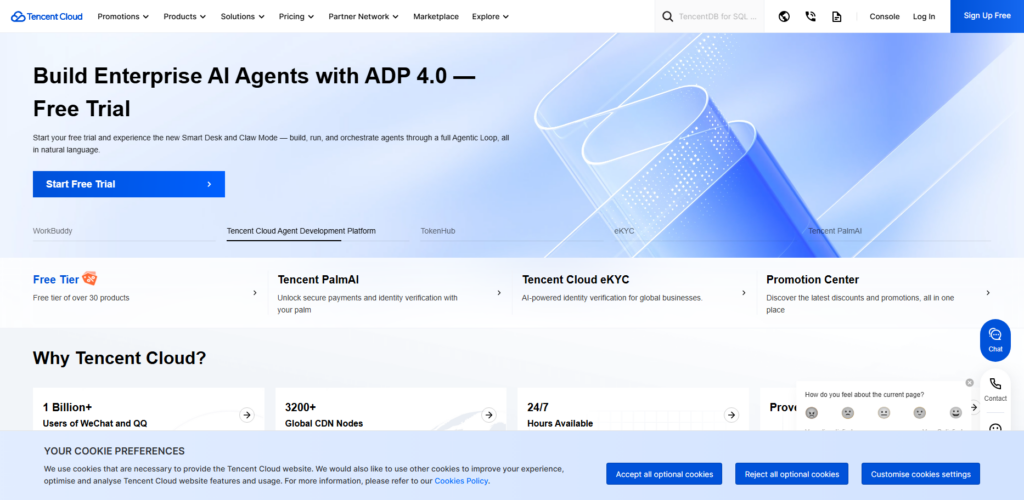Select the slightly happy face rating
This screenshot has height=500, width=1024.
point(920,413)
